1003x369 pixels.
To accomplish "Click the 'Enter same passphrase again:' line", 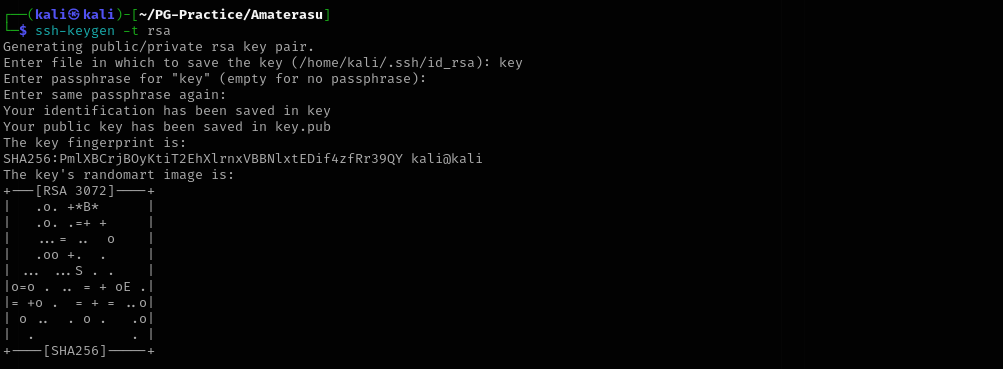I will point(115,95).
